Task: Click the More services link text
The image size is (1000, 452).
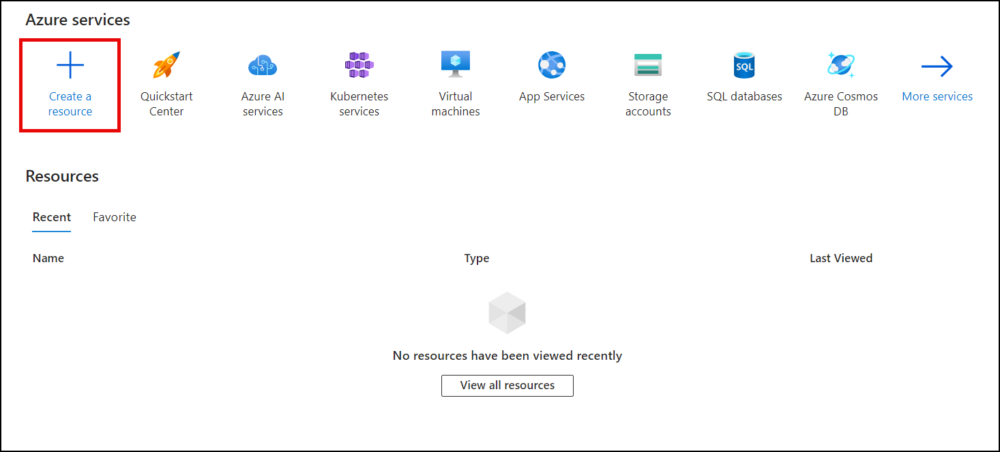Action: 937,97
